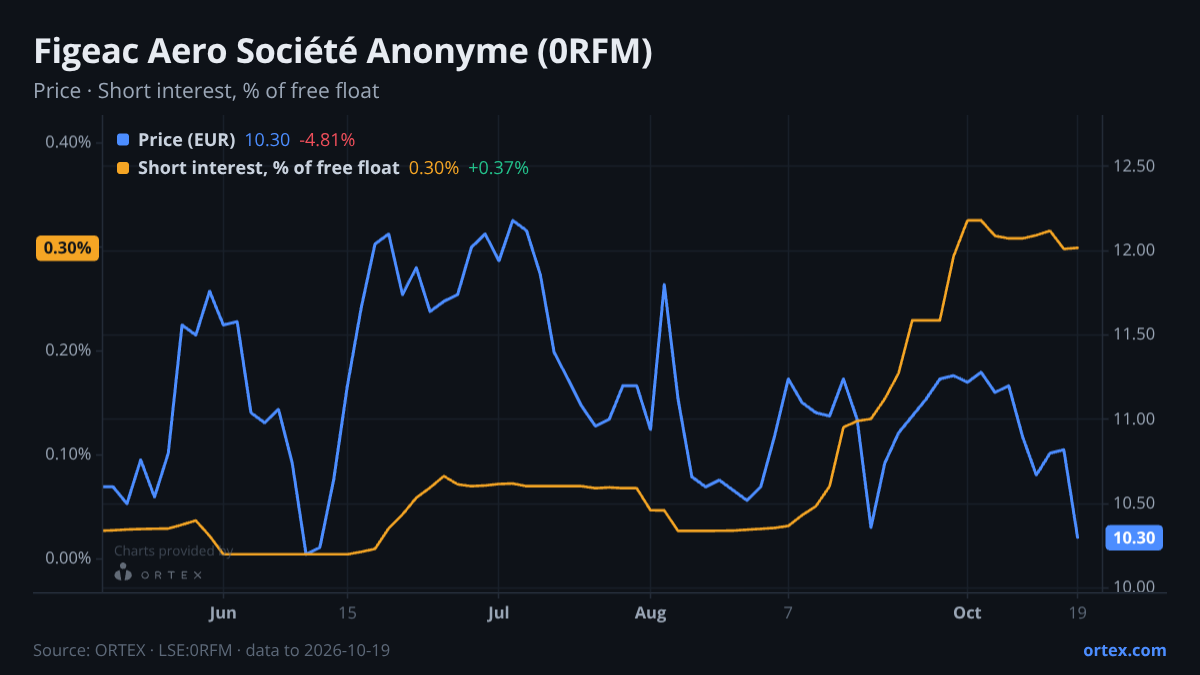This screenshot has height=675, width=1200.
Task: Click the Aug date axis label
Action: [650, 612]
